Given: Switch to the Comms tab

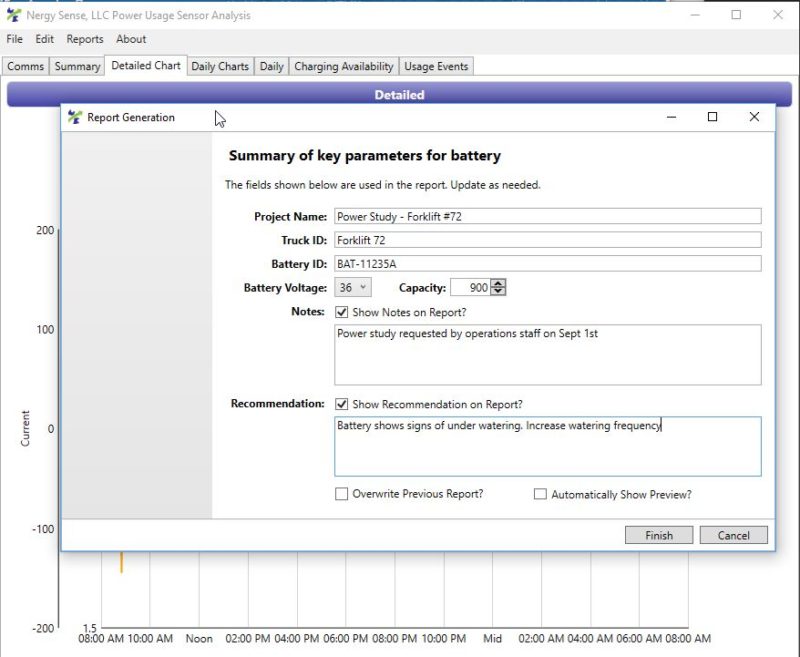Looking at the screenshot, I should (x=26, y=66).
